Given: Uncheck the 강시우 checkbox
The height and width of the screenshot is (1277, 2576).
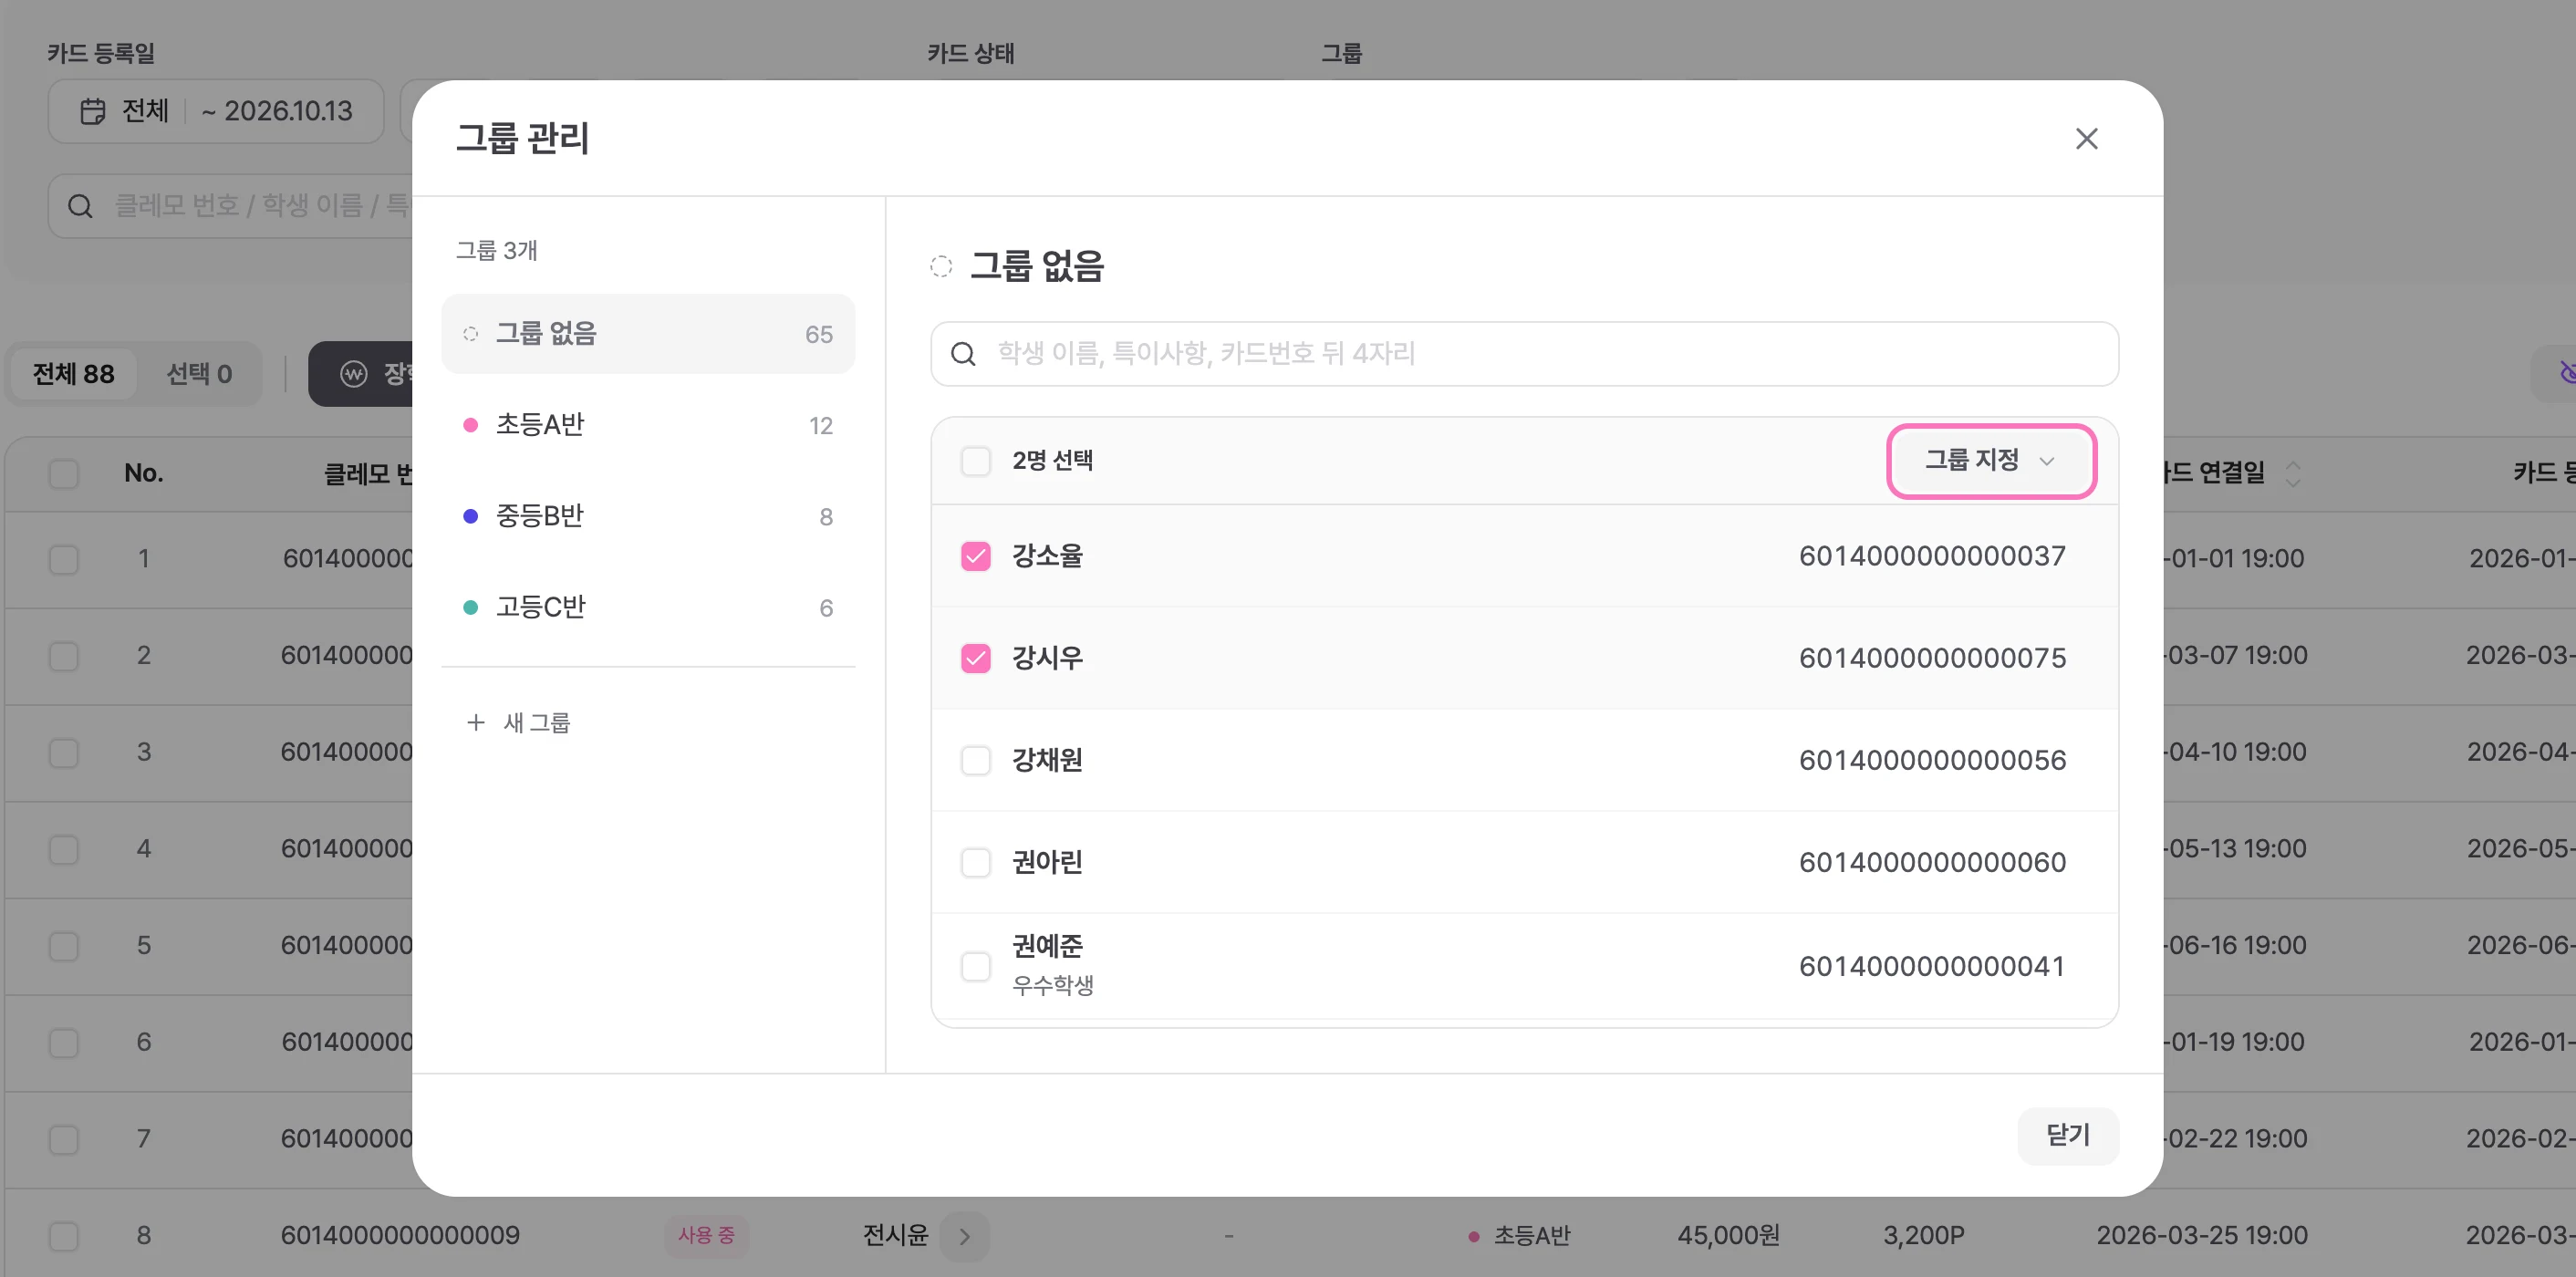Looking at the screenshot, I should [975, 658].
